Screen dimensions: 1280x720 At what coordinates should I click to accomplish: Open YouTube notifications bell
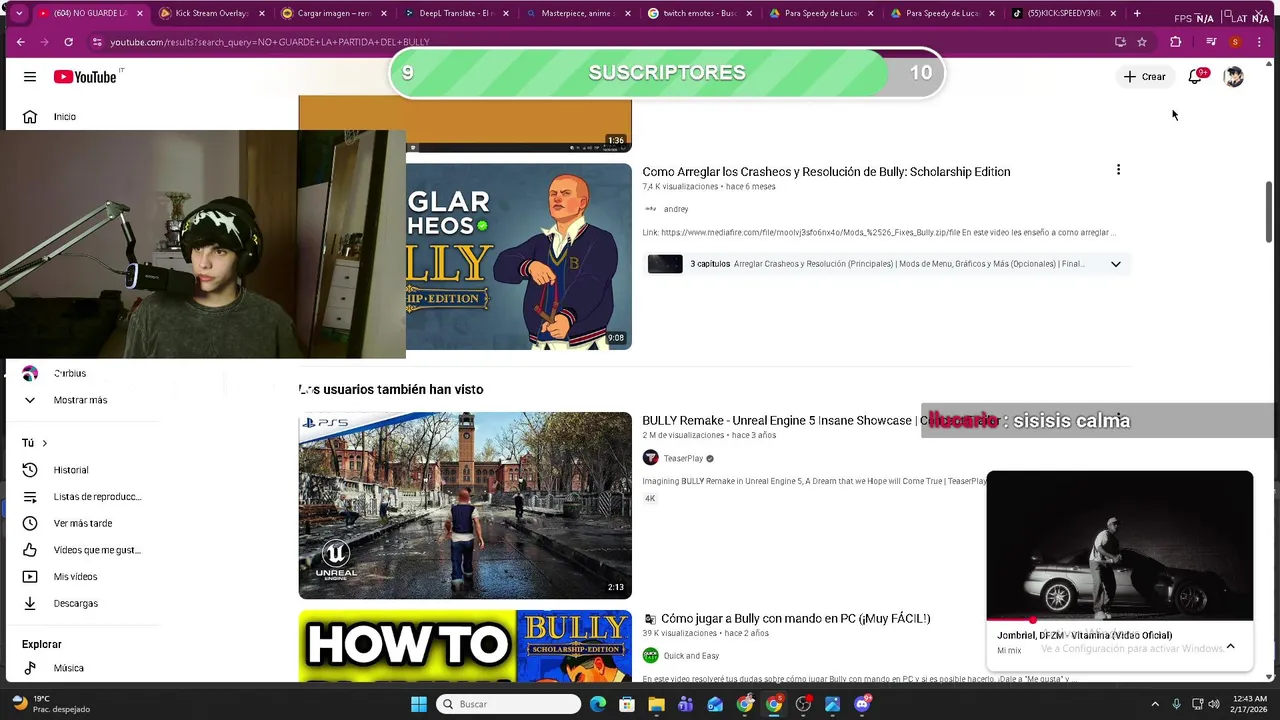point(1195,77)
